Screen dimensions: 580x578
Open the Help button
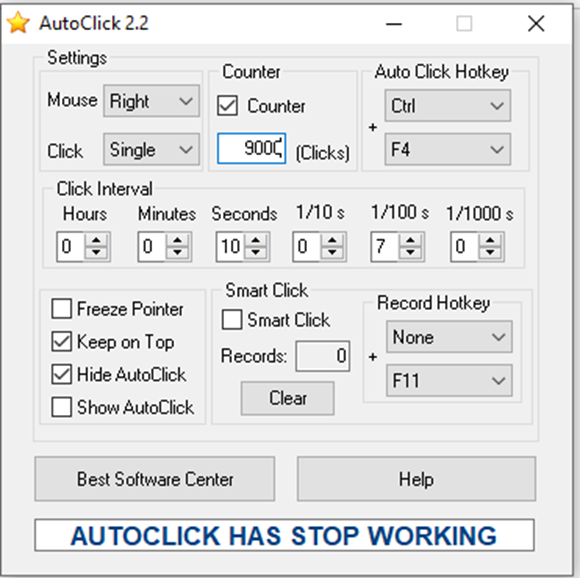tap(417, 479)
